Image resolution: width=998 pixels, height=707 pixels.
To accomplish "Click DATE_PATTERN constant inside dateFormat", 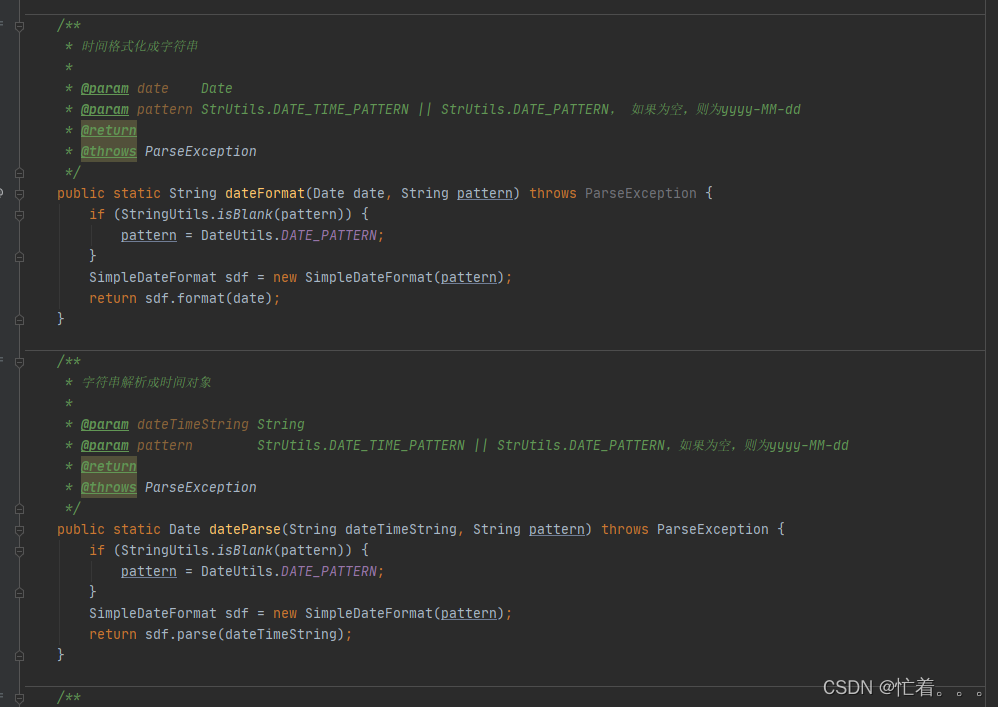I will (329, 235).
